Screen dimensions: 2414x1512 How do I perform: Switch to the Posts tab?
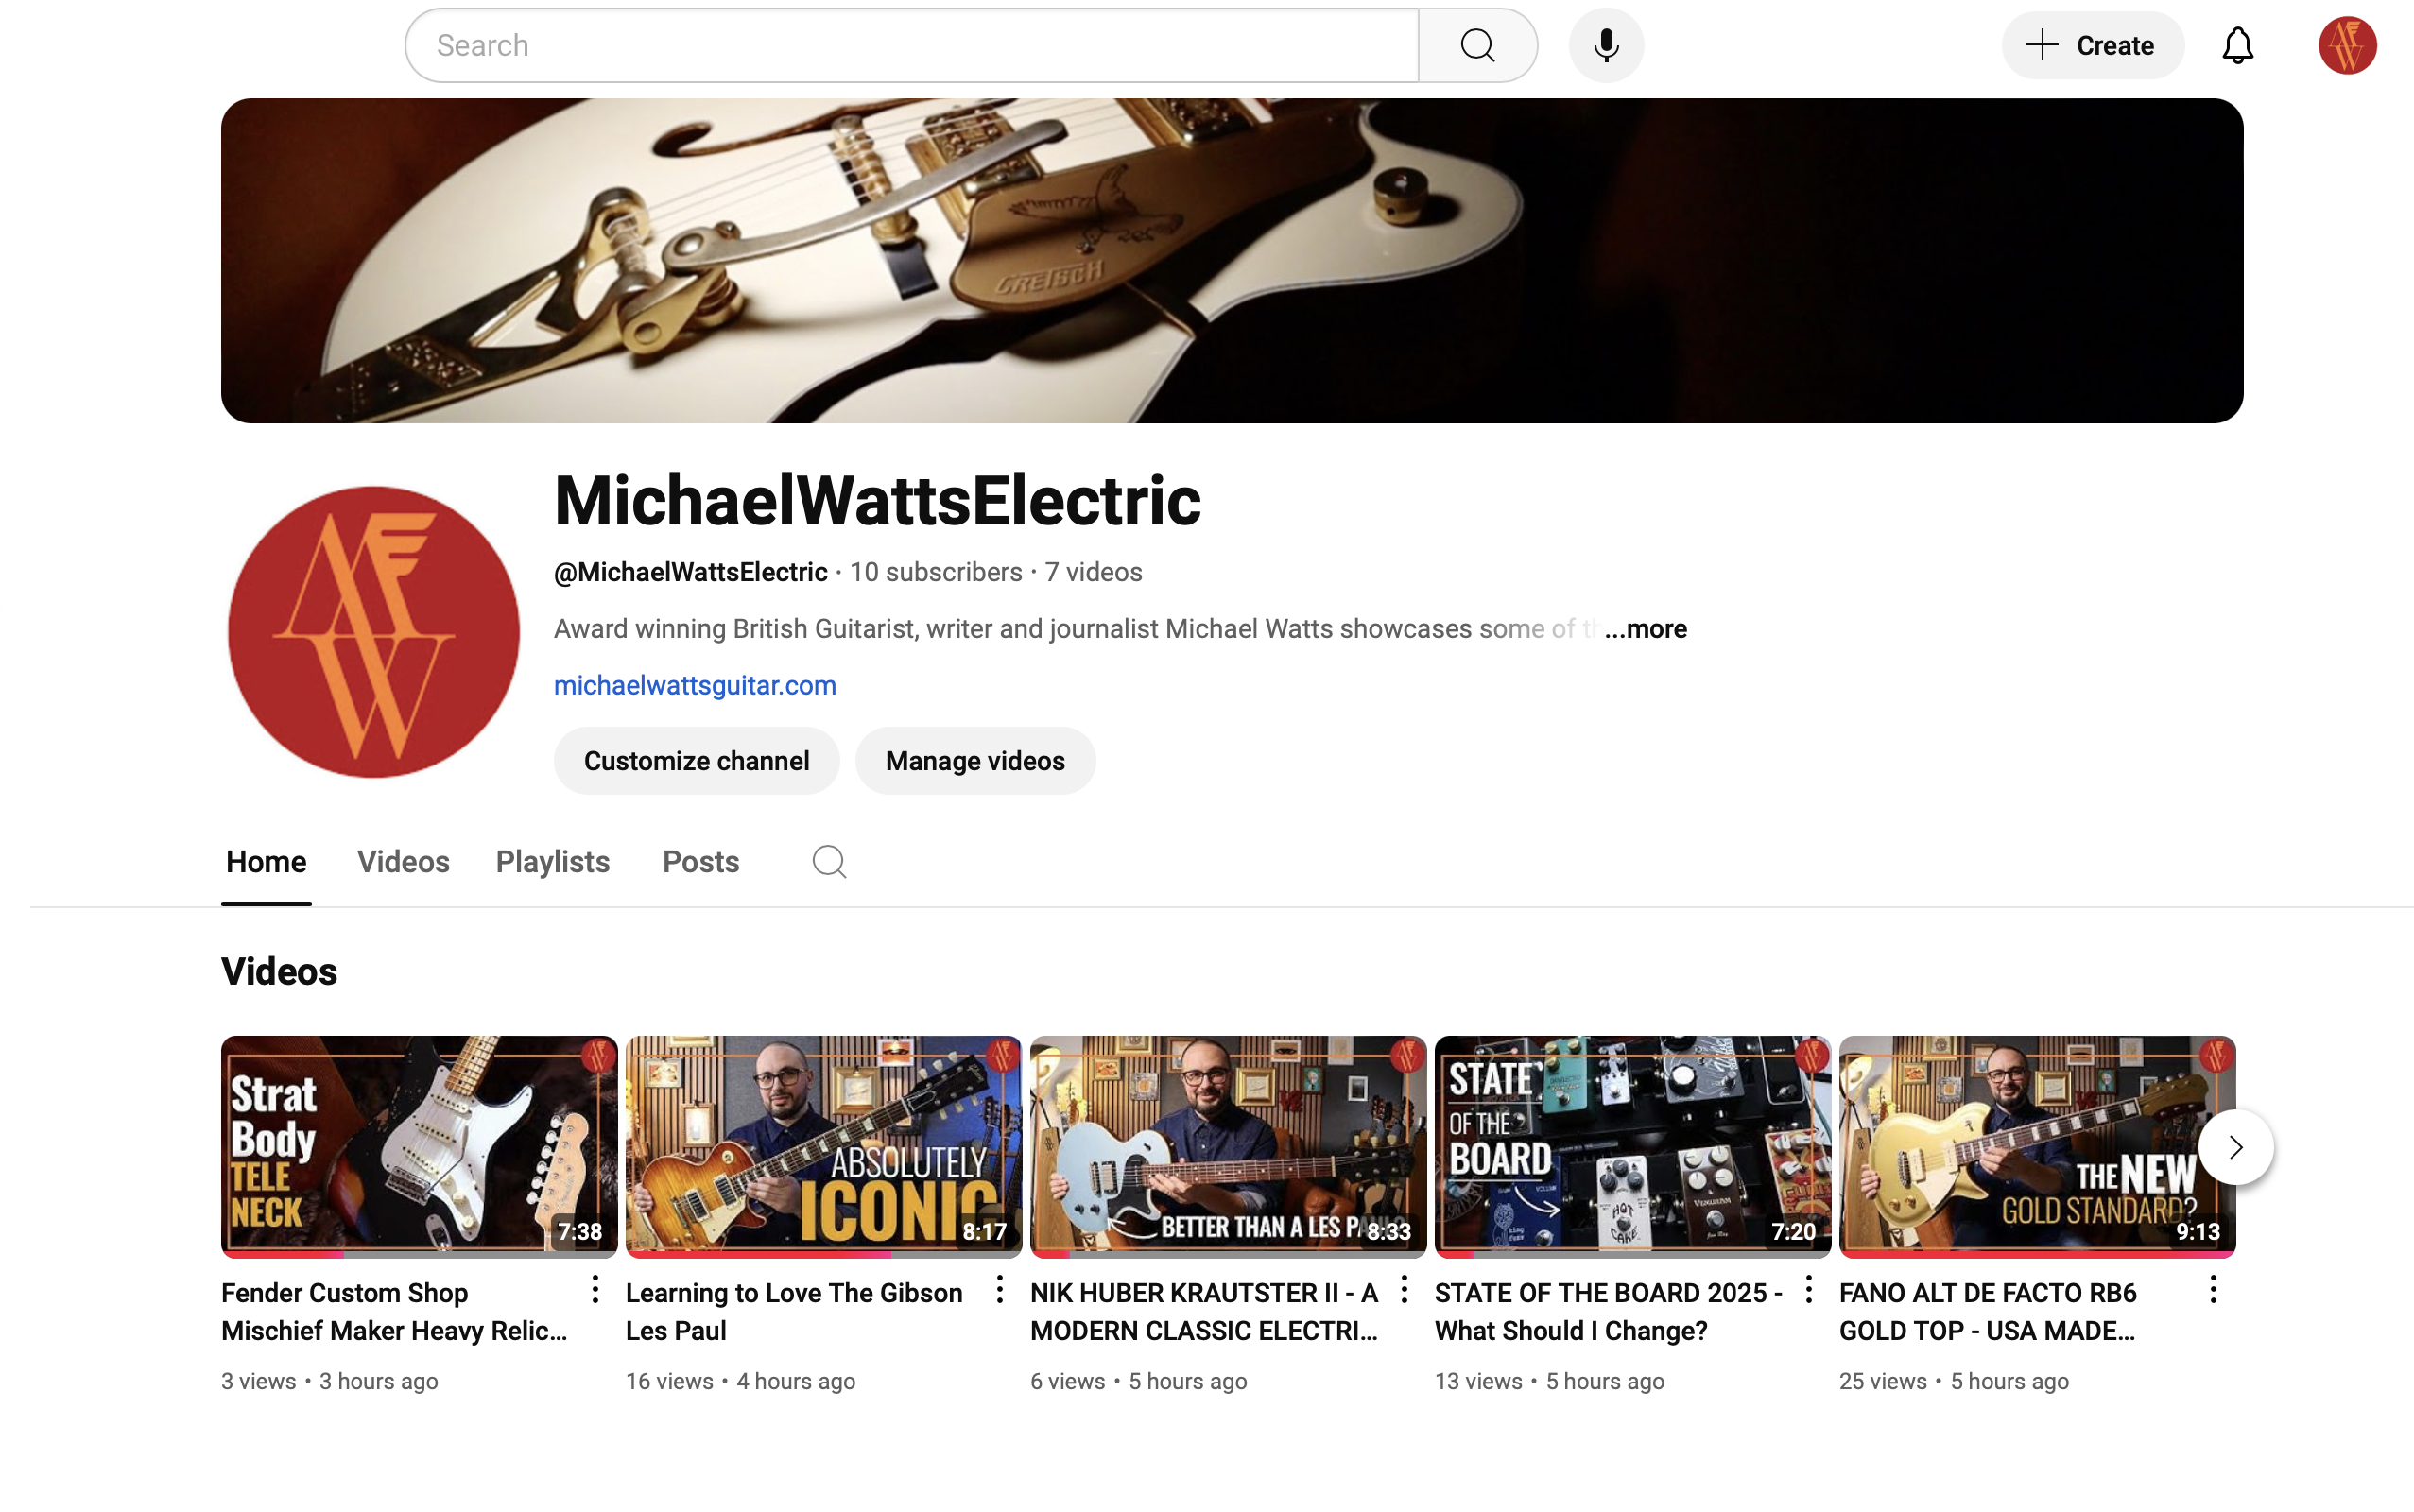coord(700,862)
